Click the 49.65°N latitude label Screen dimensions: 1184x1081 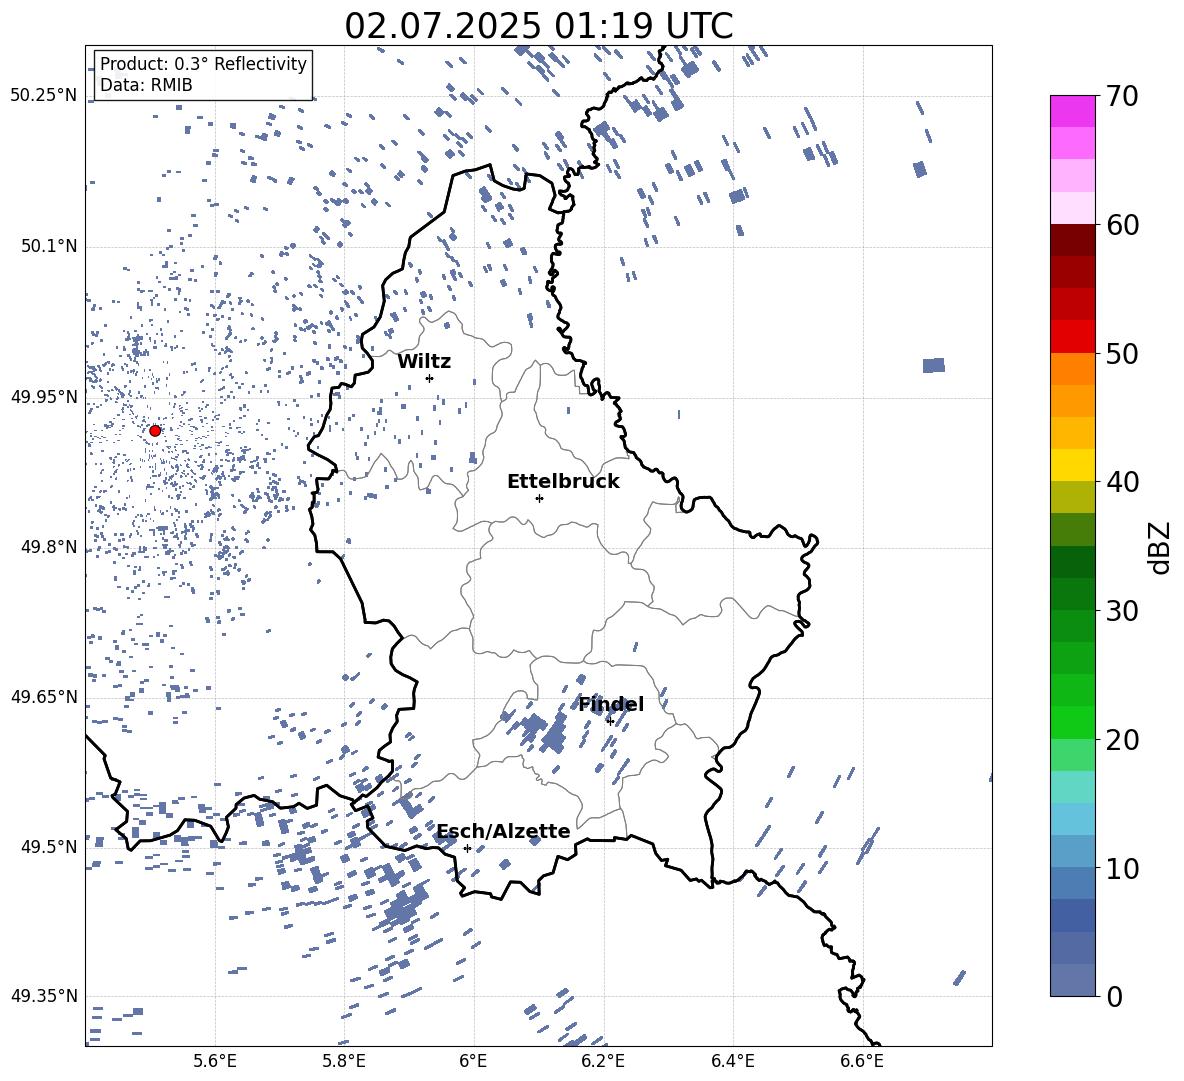[44, 696]
